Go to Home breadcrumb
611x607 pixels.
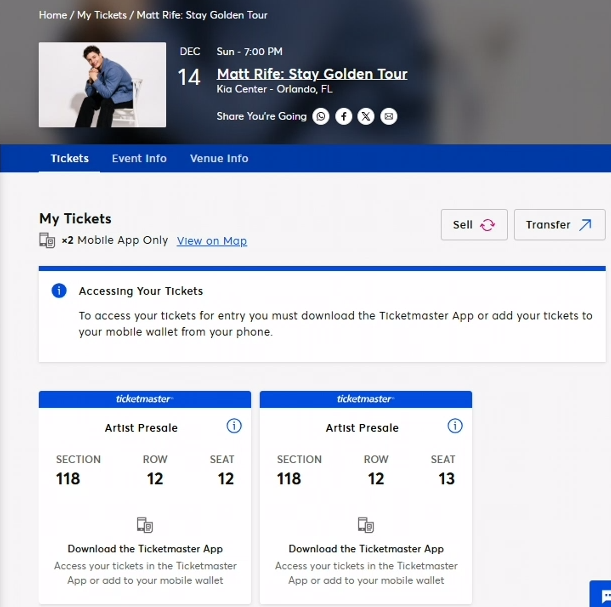(x=53, y=15)
